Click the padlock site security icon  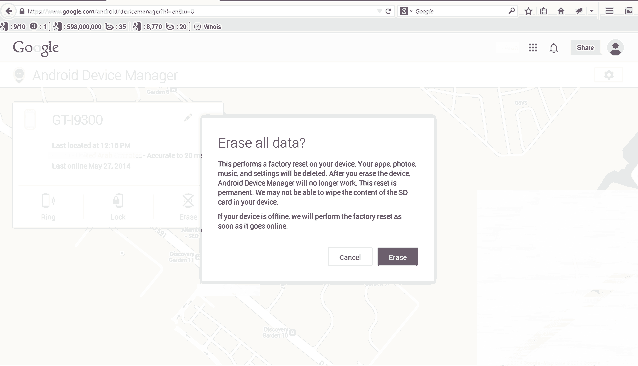[22, 11]
